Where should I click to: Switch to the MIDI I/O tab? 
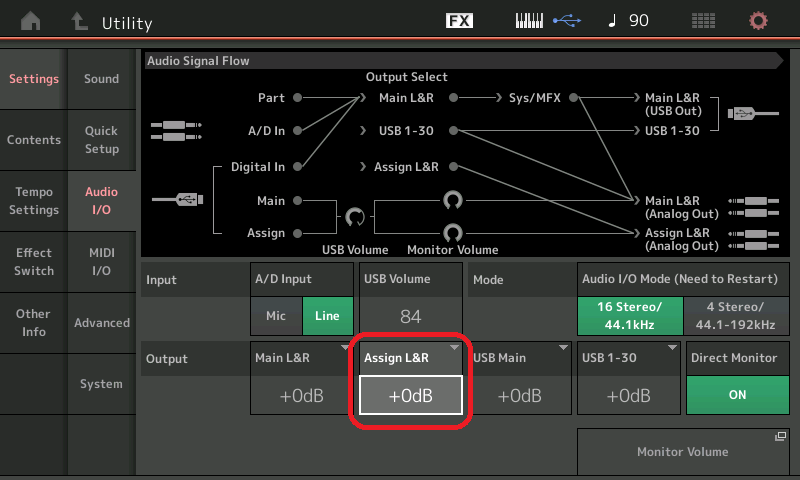point(101,262)
